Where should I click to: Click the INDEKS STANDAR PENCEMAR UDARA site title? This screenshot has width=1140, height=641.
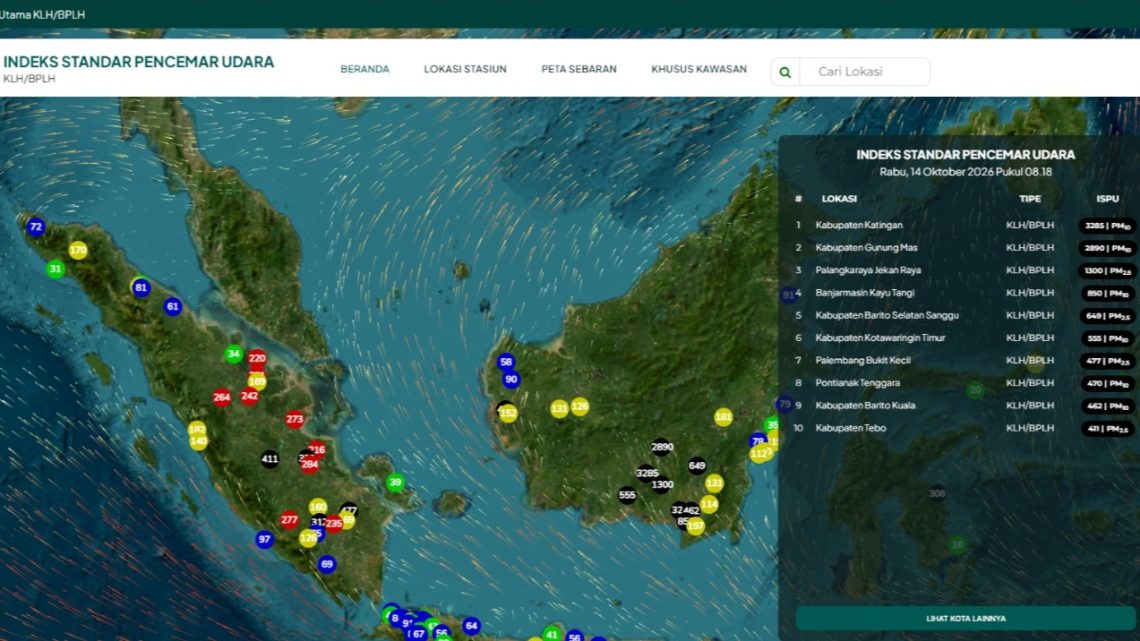139,62
